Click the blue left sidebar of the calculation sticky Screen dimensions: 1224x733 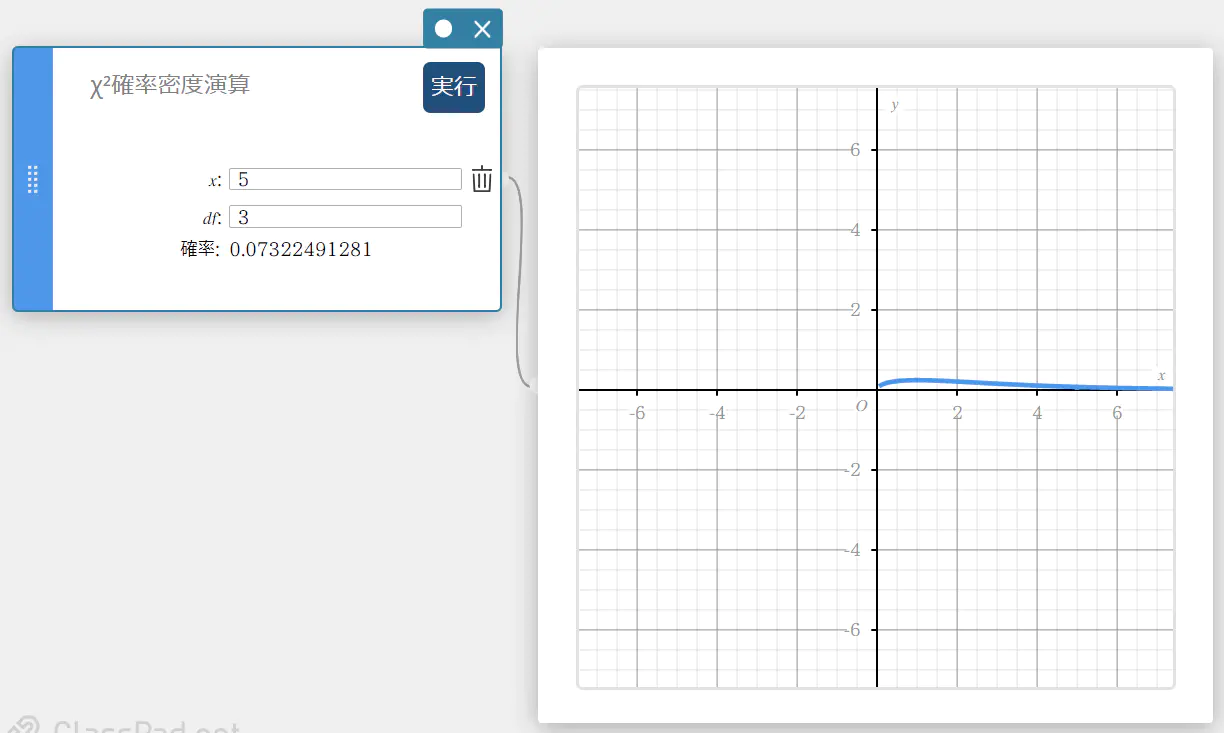[33, 260]
